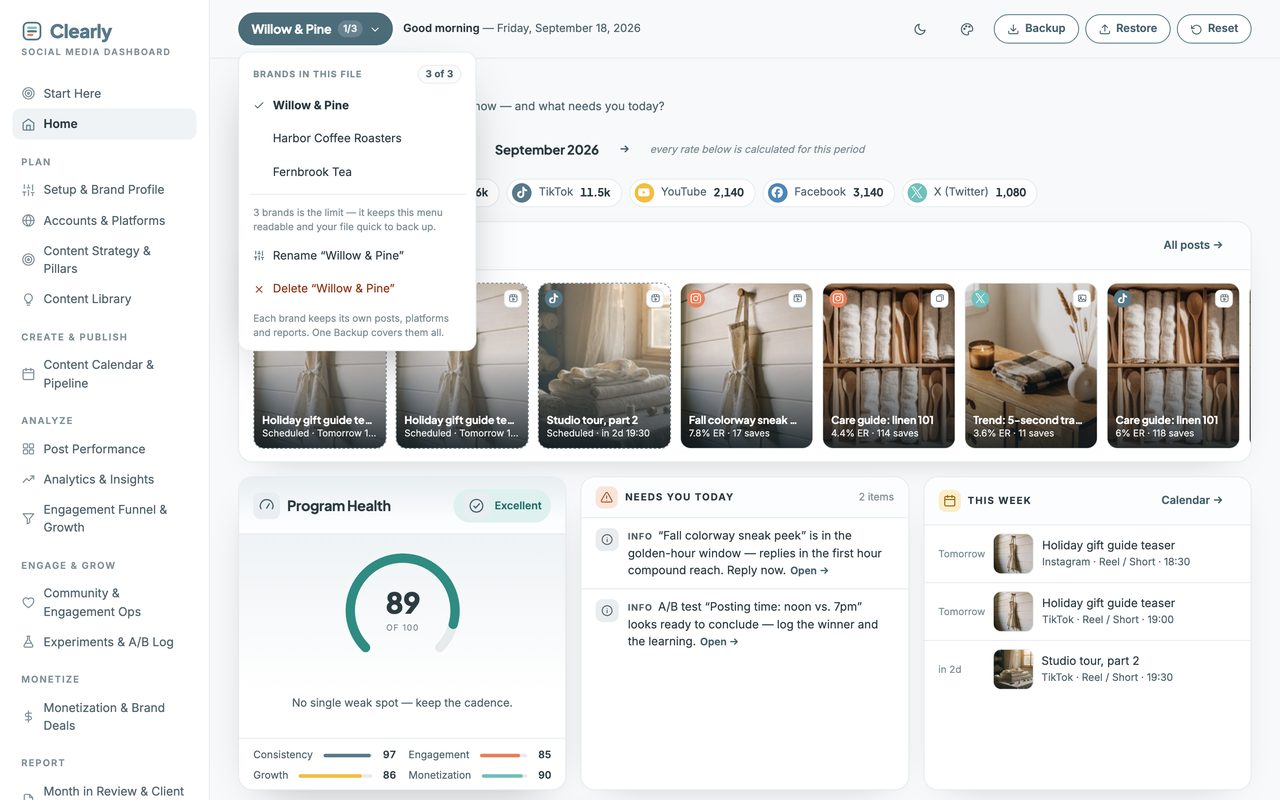The width and height of the screenshot is (1280, 800).
Task: Open Engagement Funnel & Growth
Action: point(104,518)
